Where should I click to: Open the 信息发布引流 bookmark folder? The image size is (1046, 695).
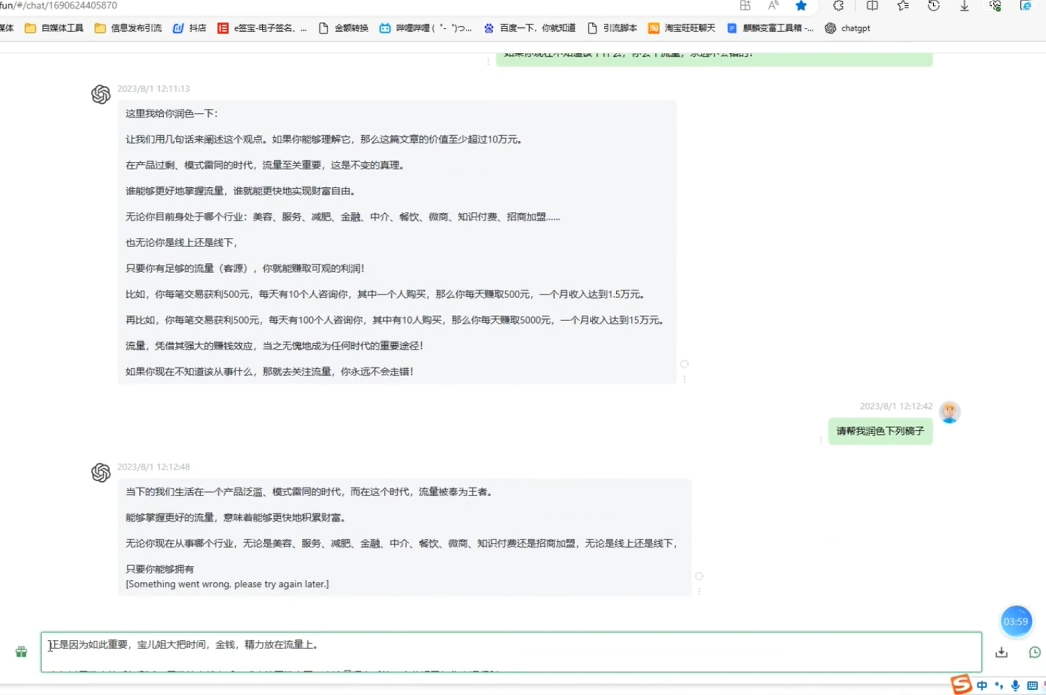click(128, 28)
